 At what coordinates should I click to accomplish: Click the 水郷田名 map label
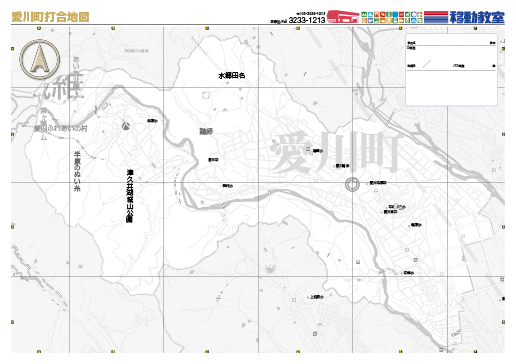(232, 76)
